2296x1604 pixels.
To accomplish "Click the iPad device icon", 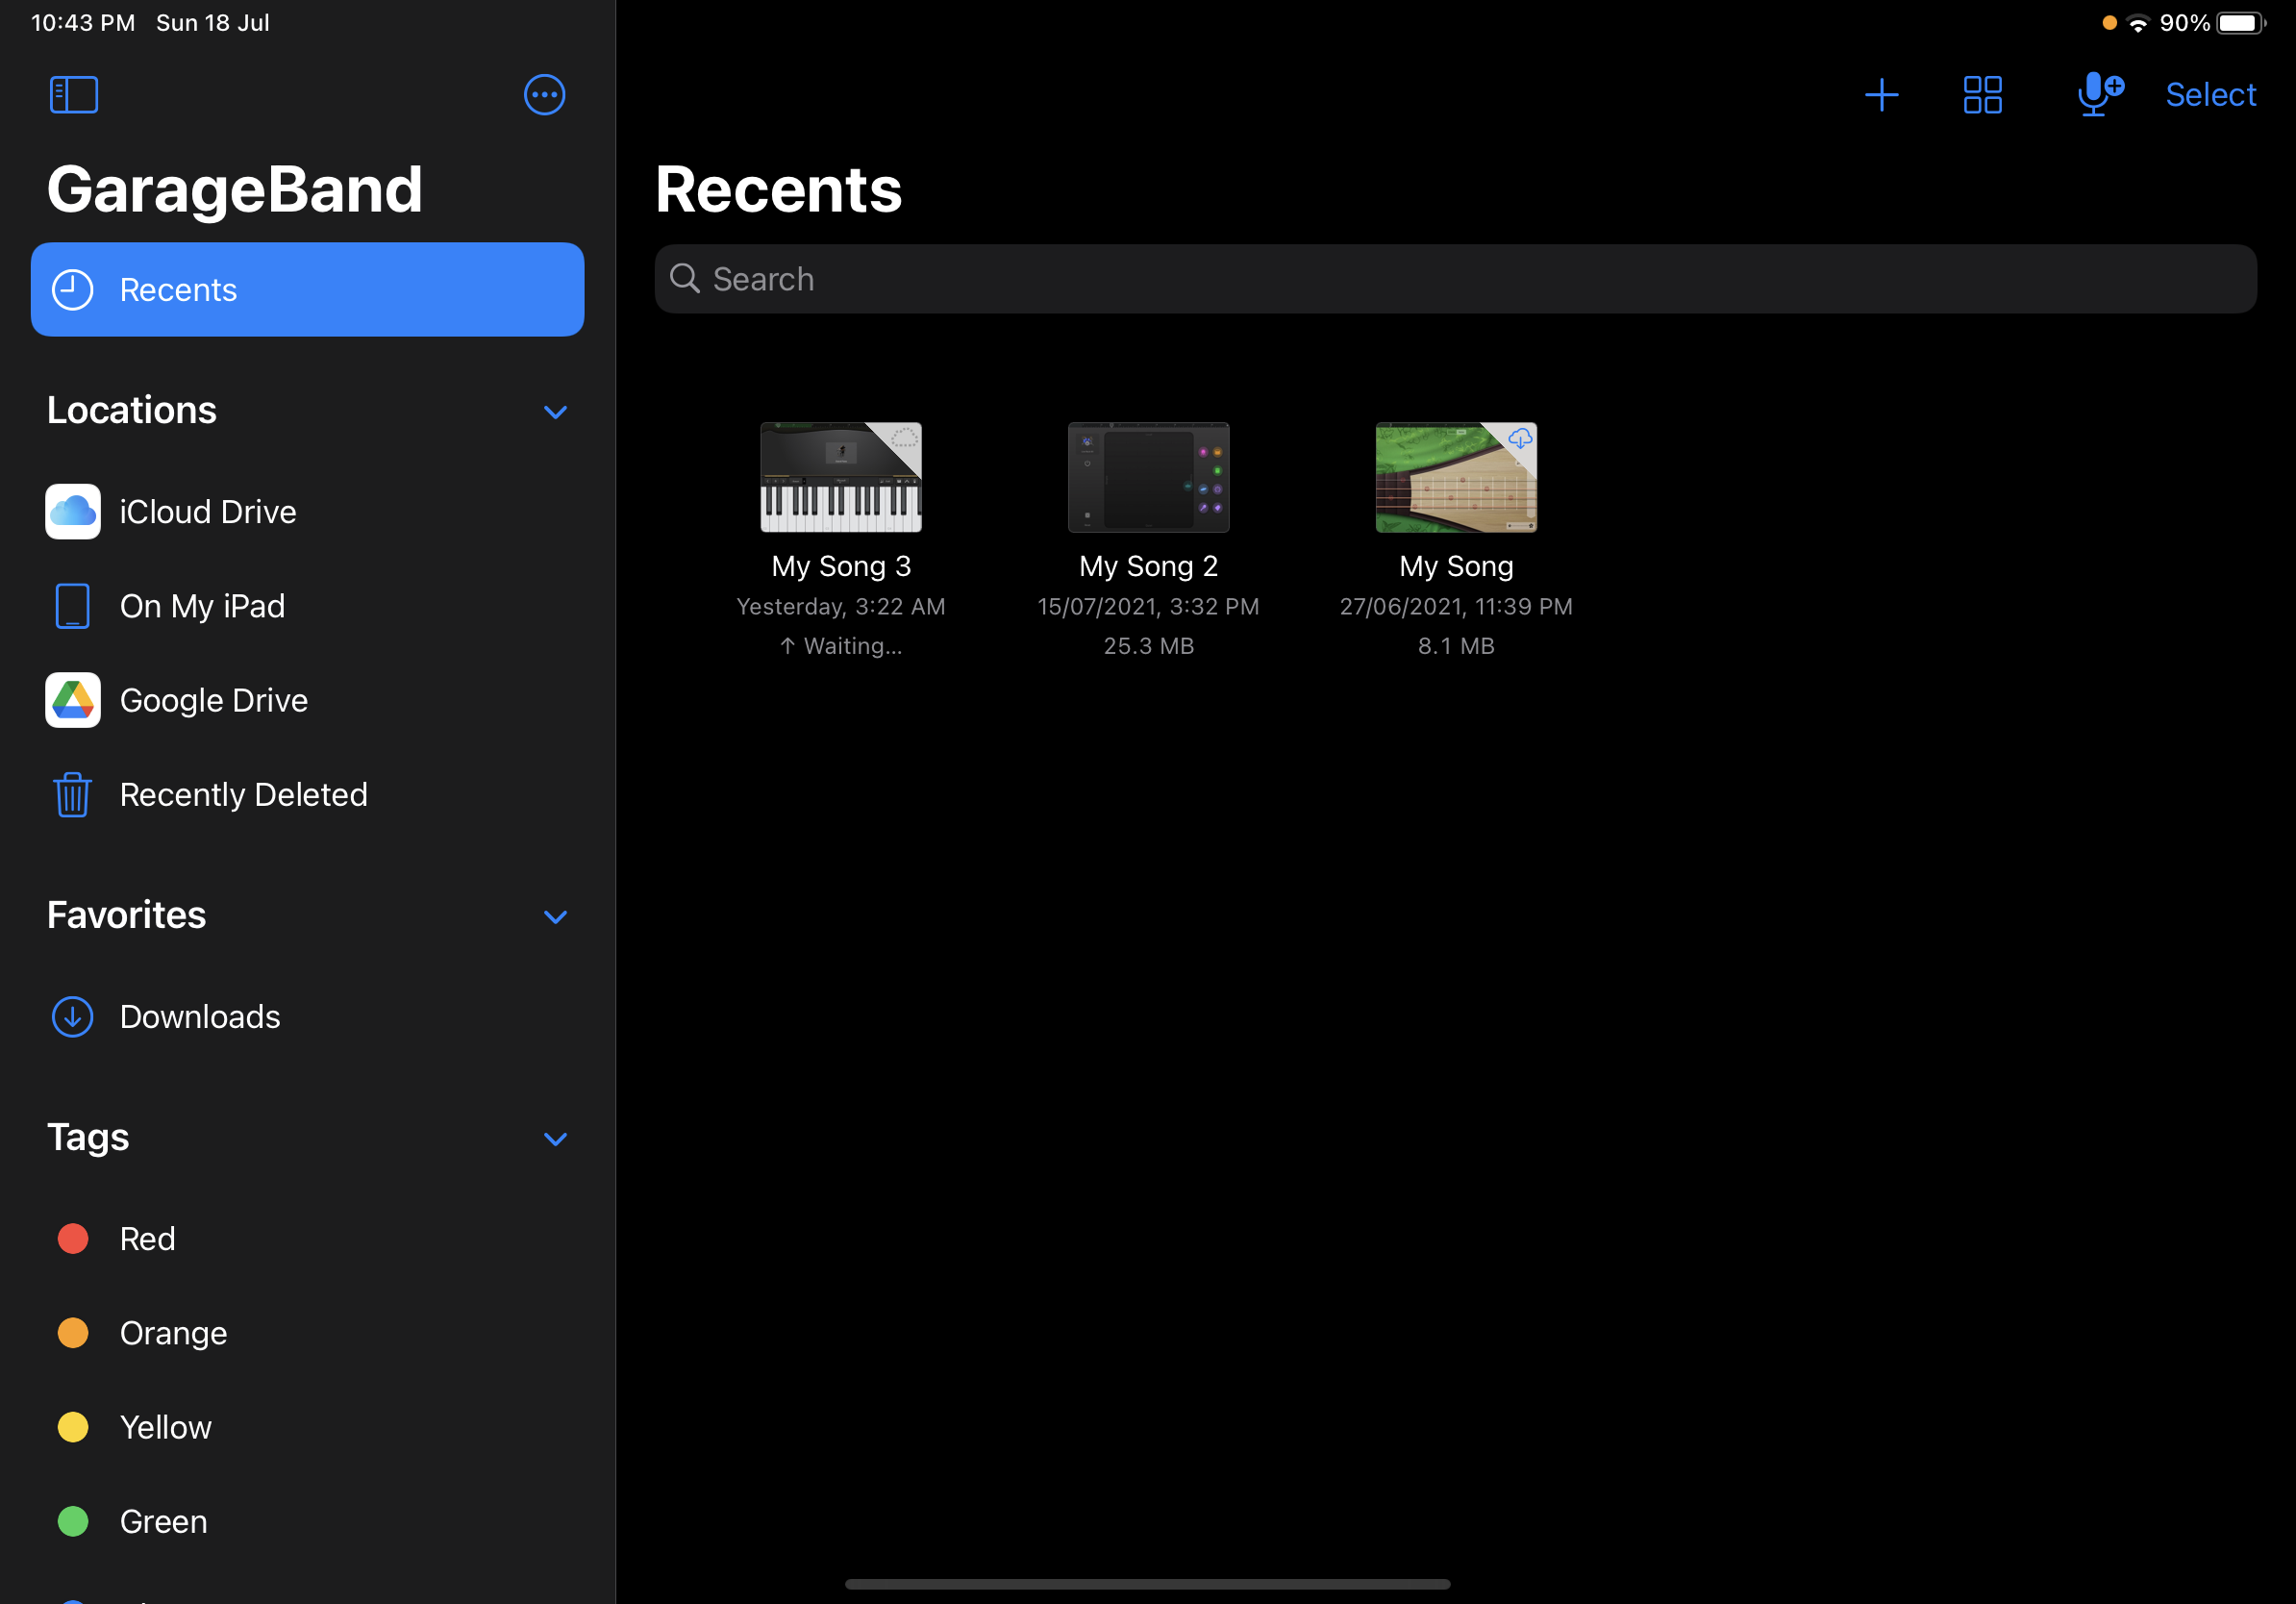I will (72, 606).
